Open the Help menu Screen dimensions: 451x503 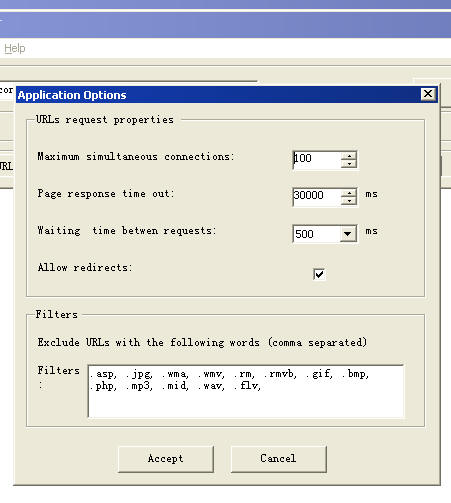(x=15, y=49)
